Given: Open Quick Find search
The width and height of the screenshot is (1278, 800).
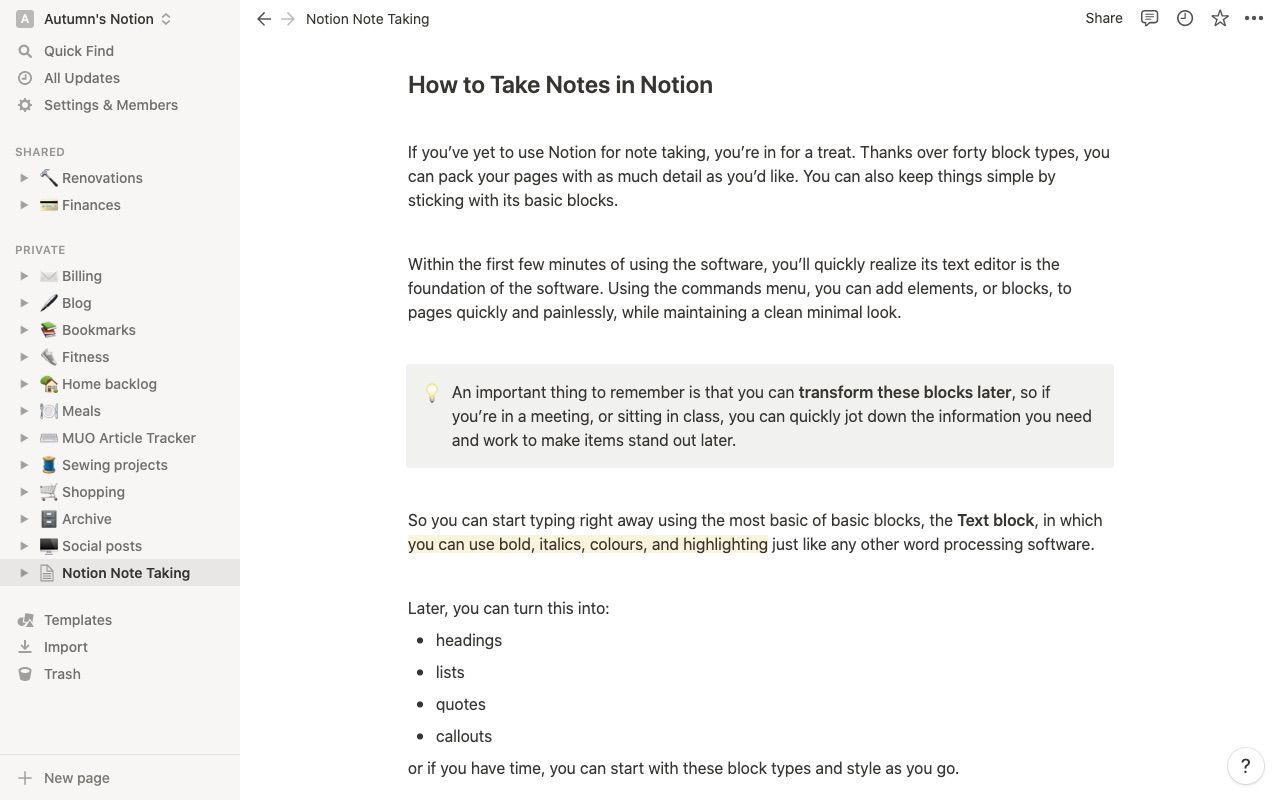Looking at the screenshot, I should pos(78,51).
